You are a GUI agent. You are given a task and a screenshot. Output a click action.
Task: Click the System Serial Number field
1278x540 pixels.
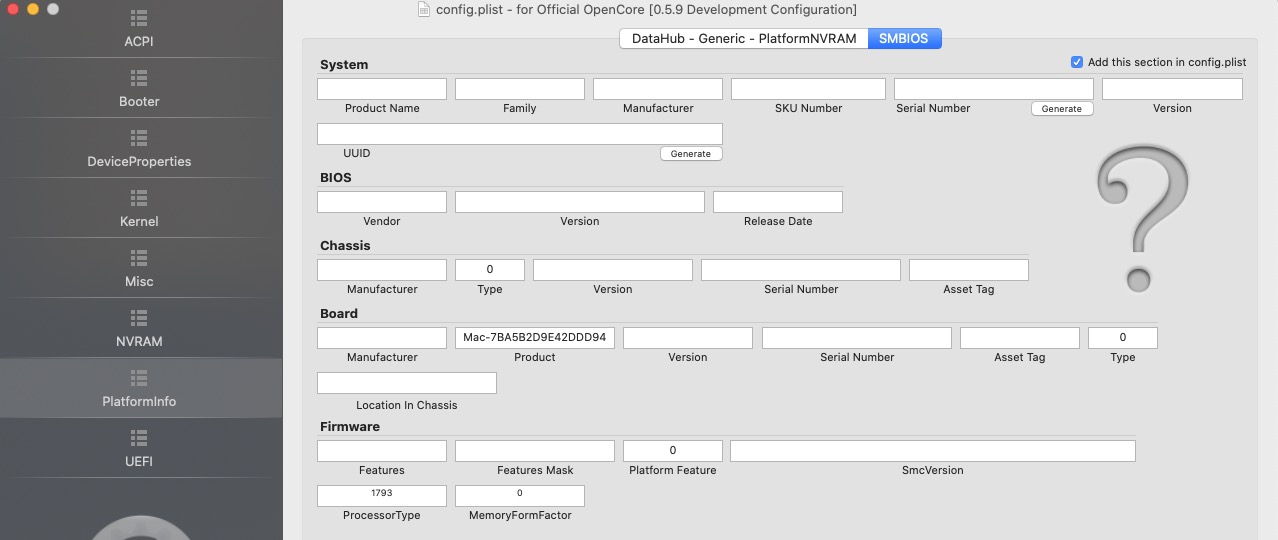pyautogui.click(x=994, y=89)
